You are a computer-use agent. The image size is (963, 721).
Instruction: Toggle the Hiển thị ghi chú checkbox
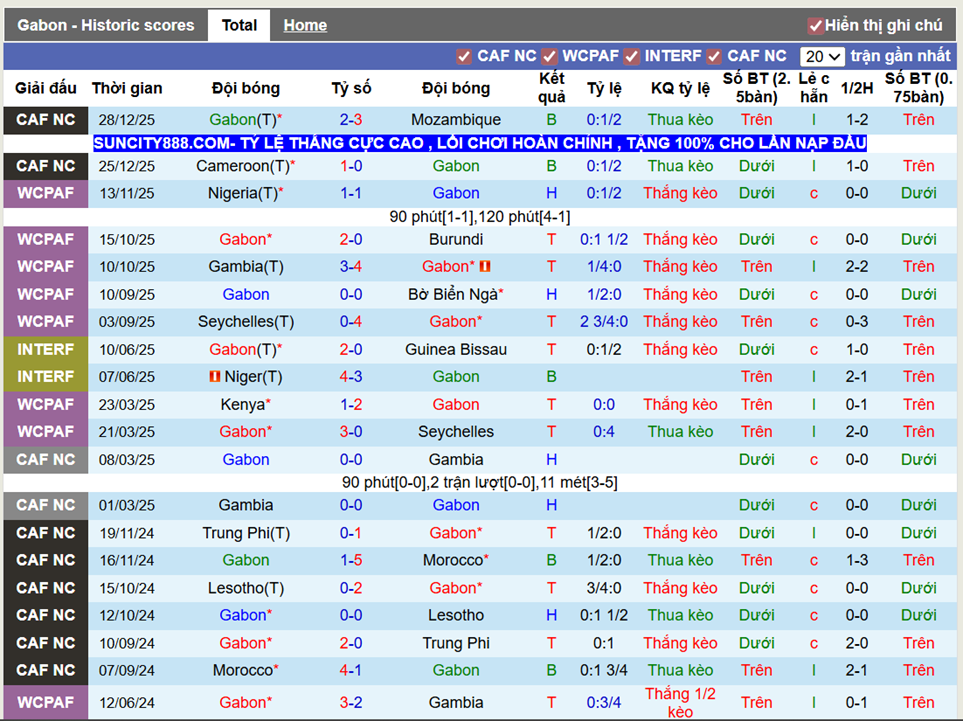coord(816,26)
